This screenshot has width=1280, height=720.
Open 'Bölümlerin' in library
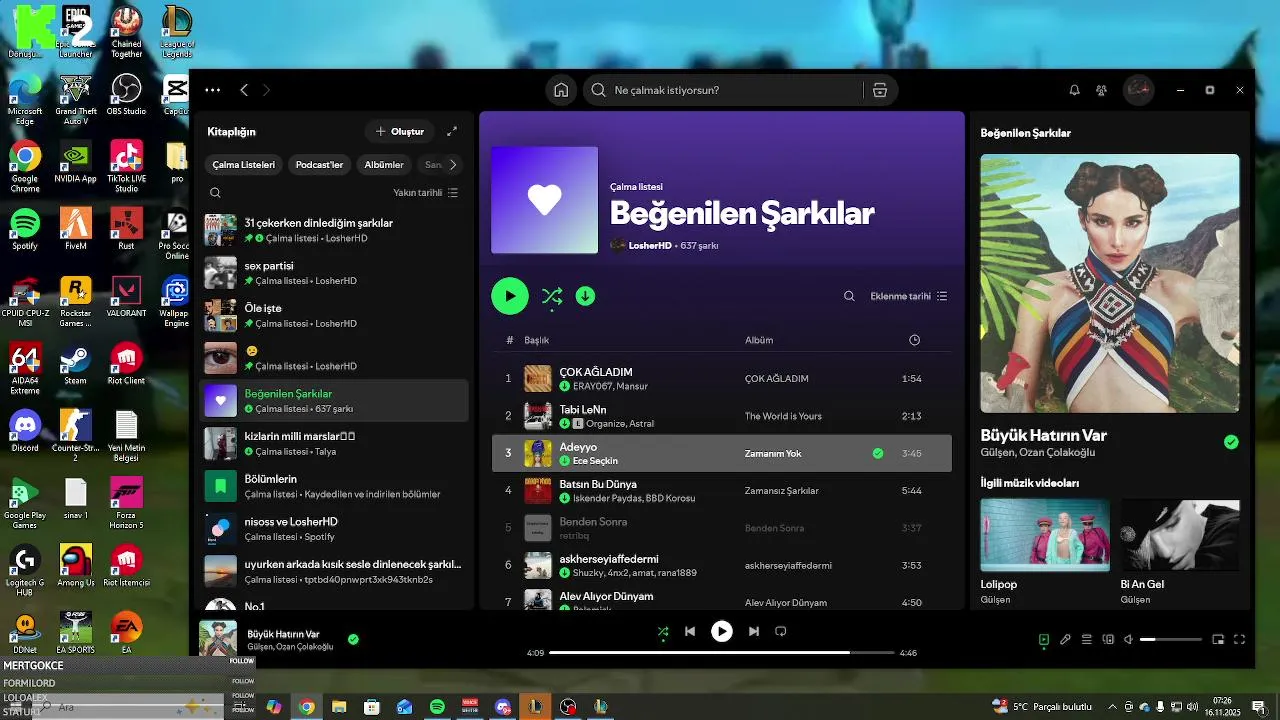[333, 486]
